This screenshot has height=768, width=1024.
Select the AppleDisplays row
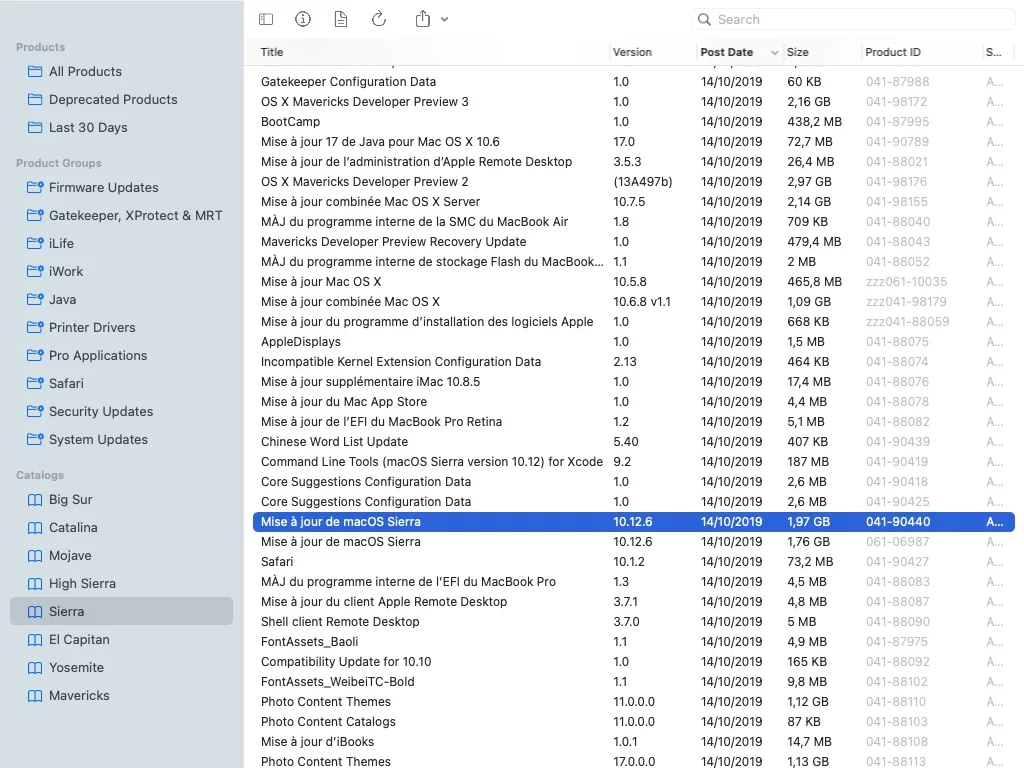click(633, 342)
